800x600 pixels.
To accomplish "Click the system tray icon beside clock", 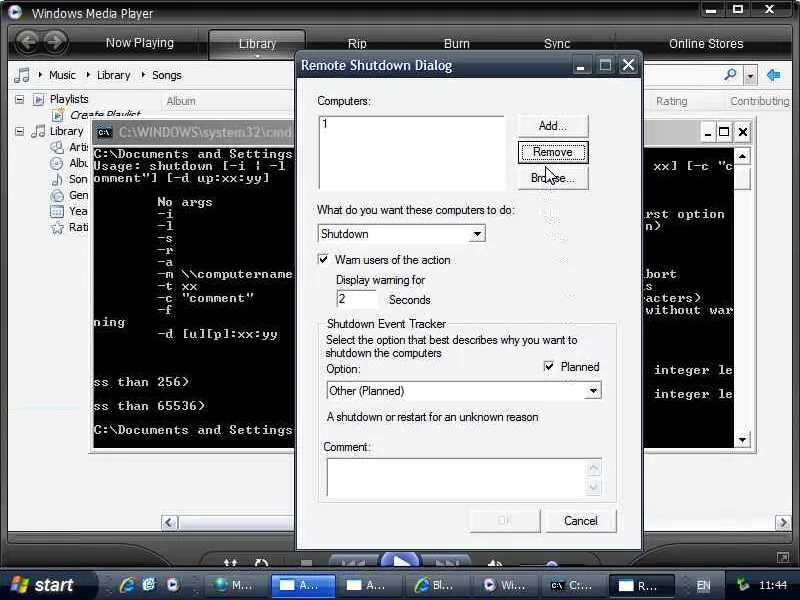I will point(743,585).
